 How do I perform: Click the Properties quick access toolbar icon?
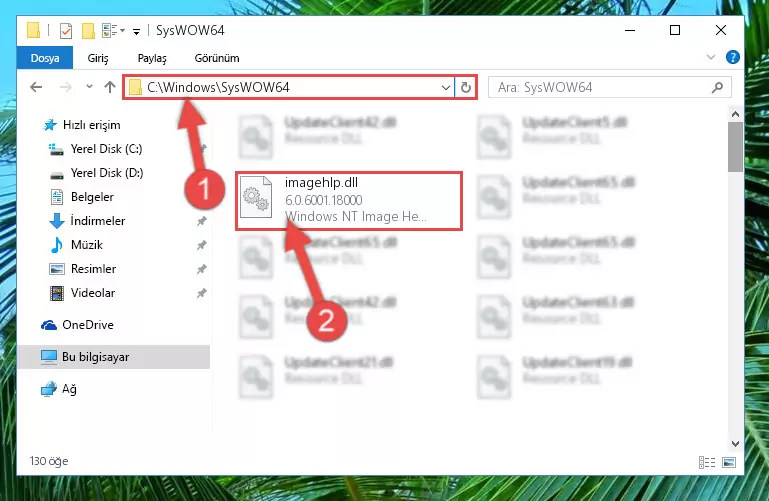pos(66,30)
